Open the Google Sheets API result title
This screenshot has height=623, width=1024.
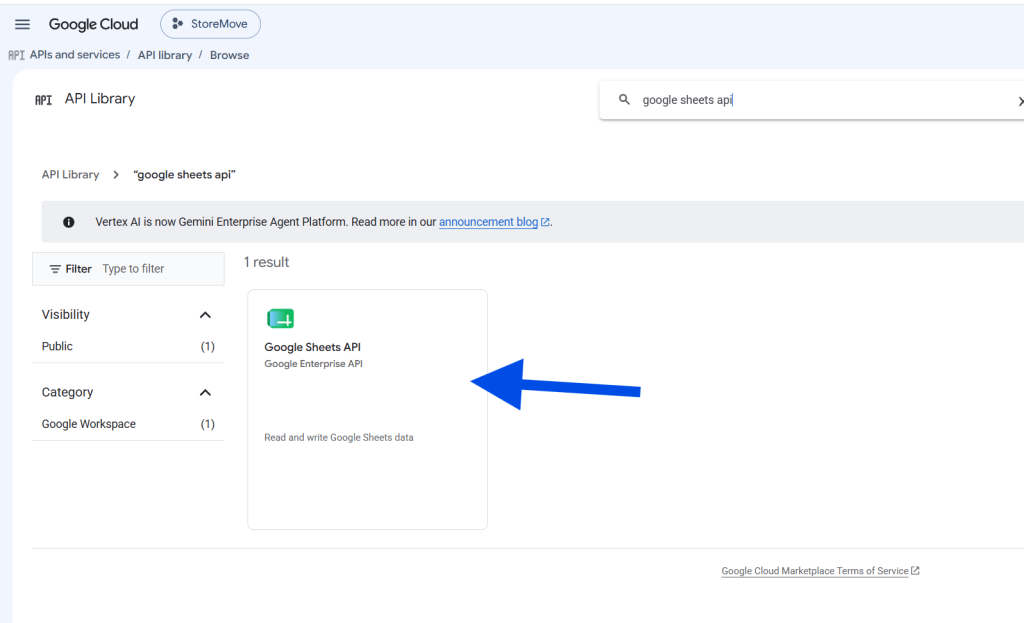(x=312, y=347)
